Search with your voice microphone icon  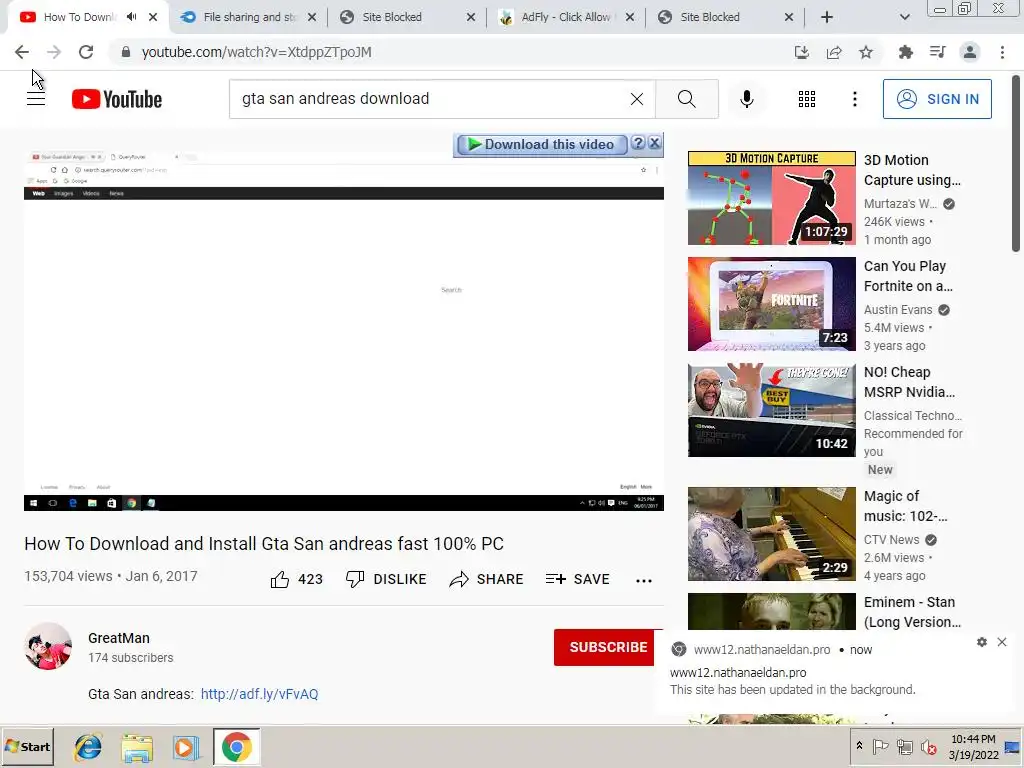(x=746, y=99)
